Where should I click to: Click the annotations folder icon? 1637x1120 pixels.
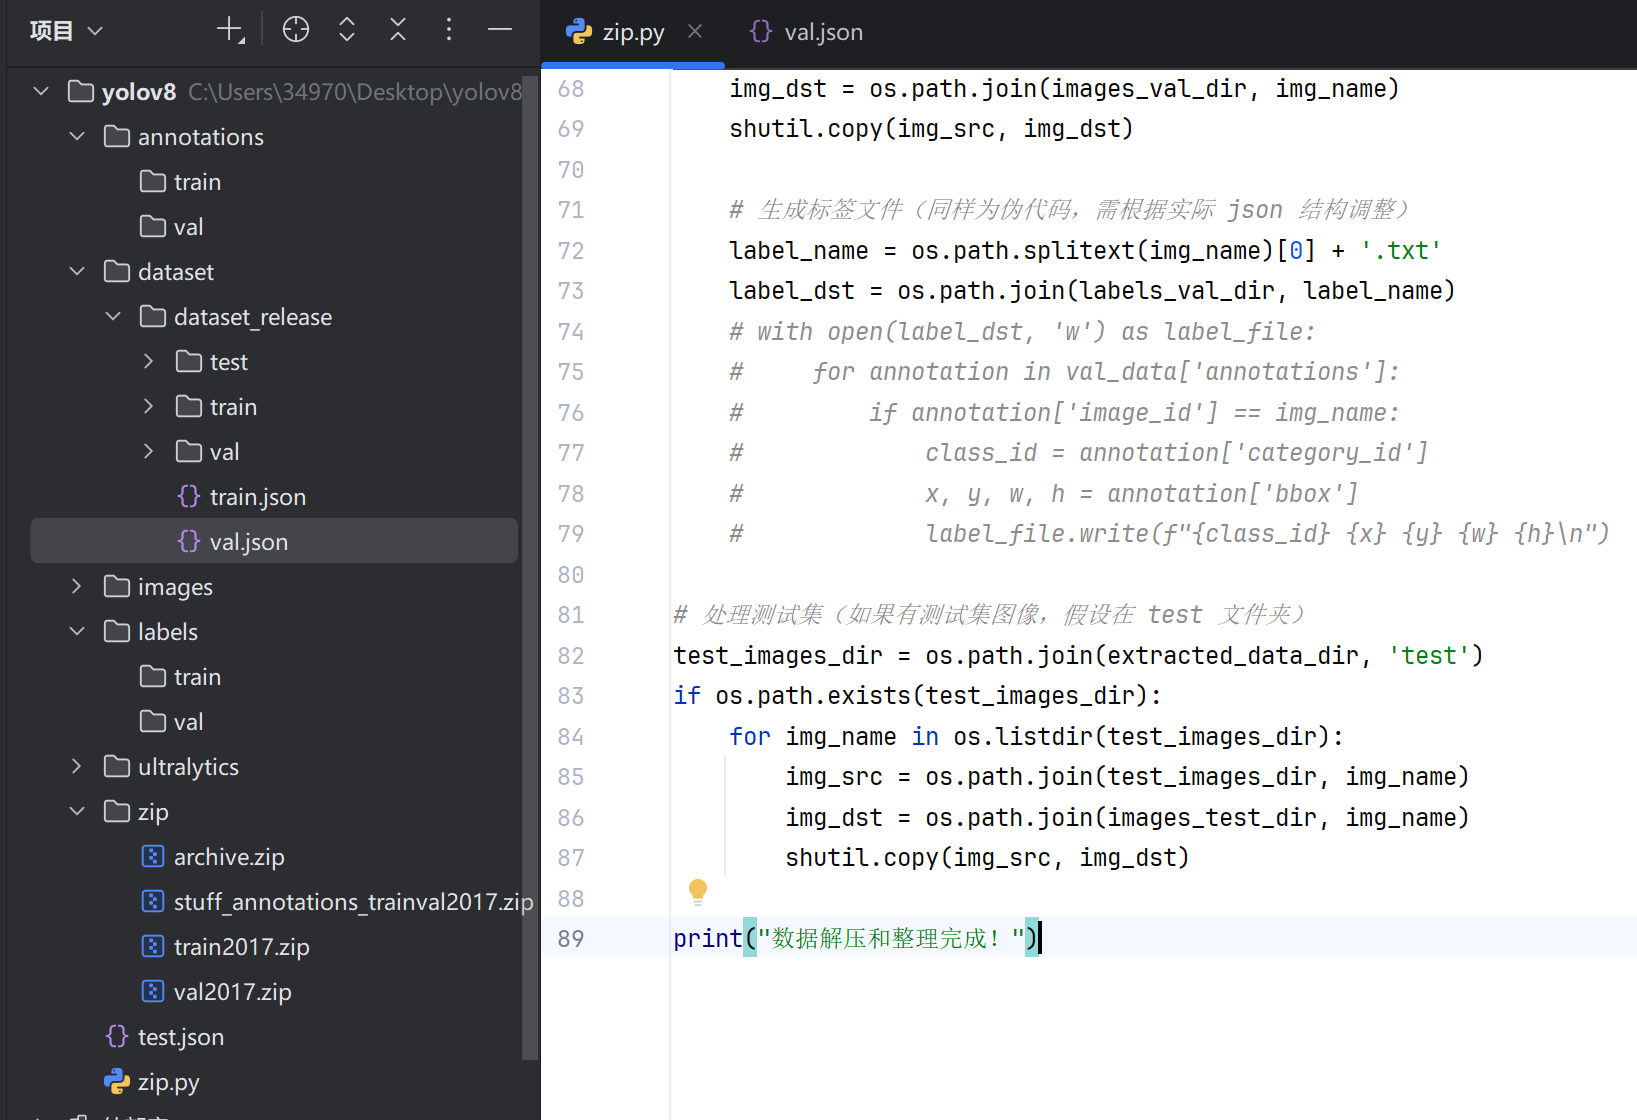117,136
